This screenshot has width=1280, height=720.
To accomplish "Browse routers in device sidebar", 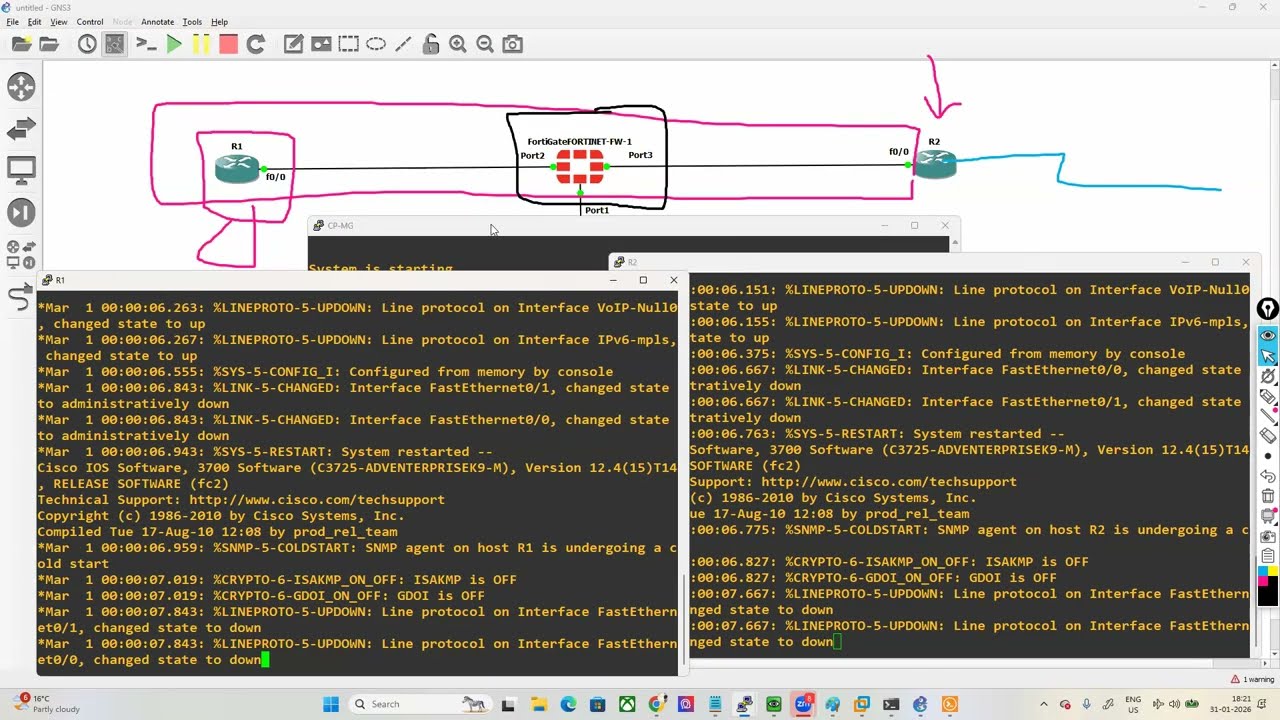I will pos(21,86).
